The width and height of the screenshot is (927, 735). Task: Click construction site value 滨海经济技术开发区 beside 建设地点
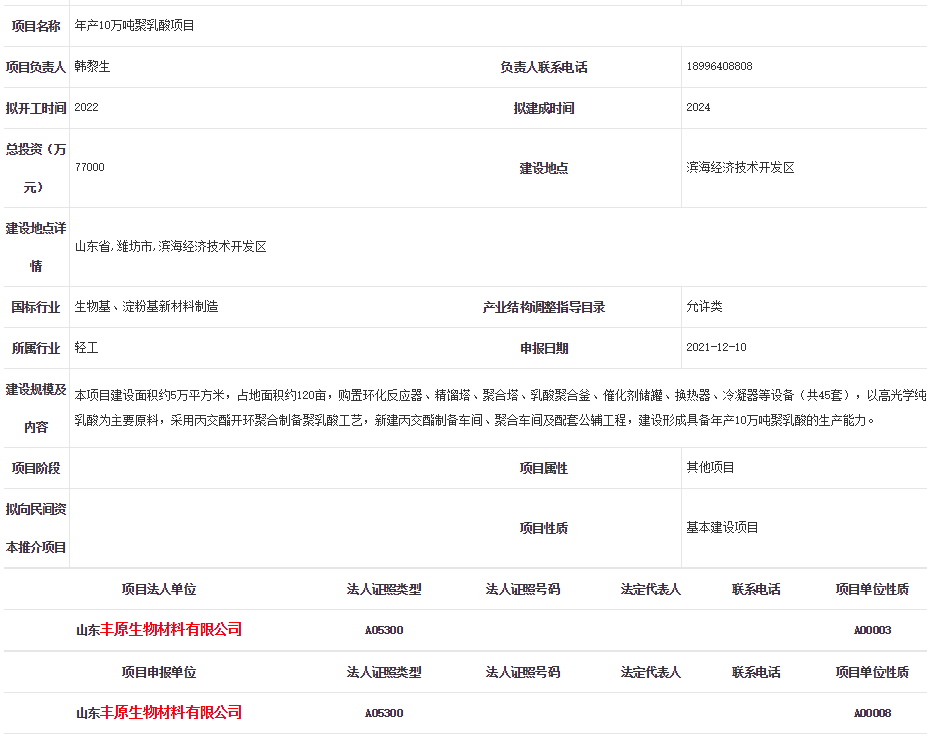tap(740, 167)
